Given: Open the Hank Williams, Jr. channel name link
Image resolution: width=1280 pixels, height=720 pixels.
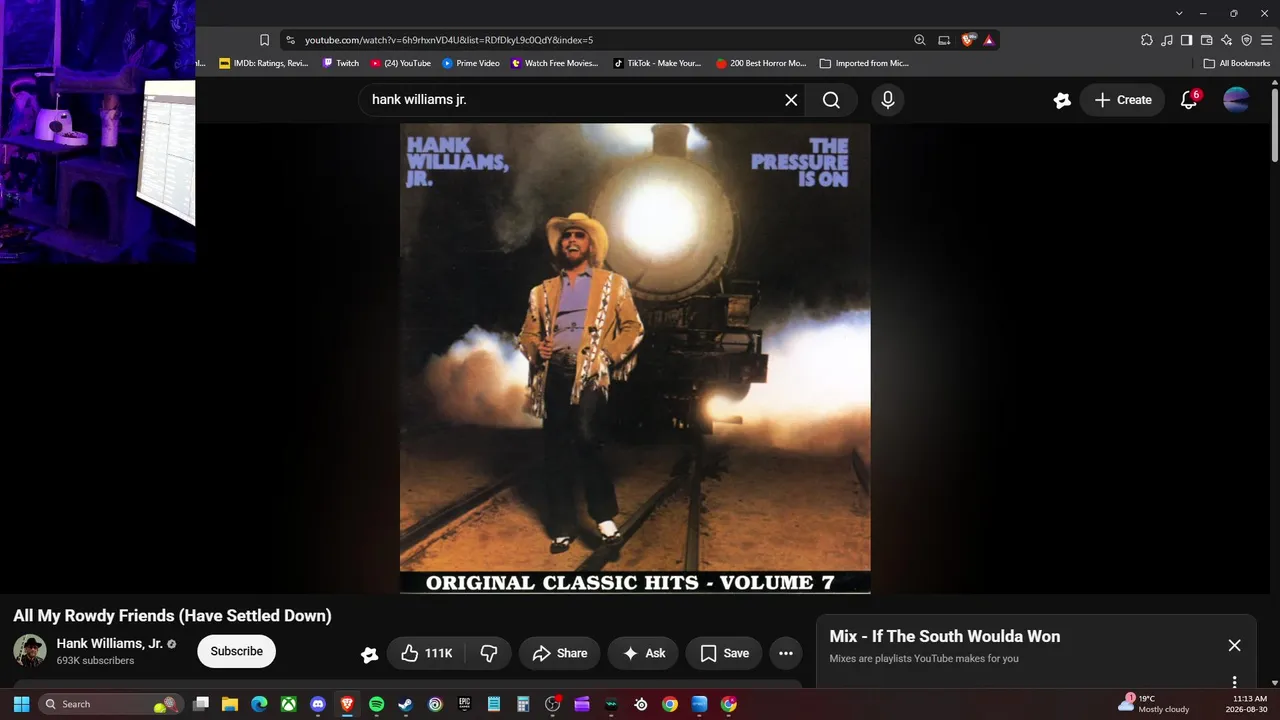Looking at the screenshot, I should 110,643.
